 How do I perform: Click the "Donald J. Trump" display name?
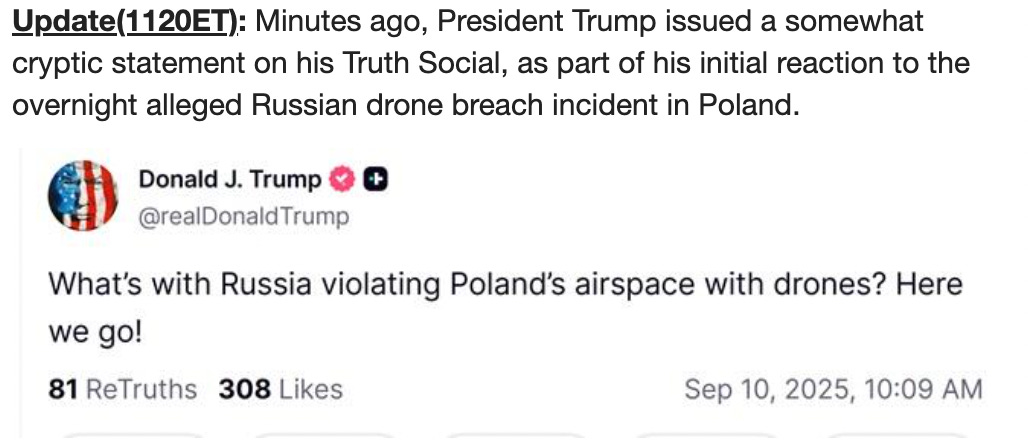(230, 180)
